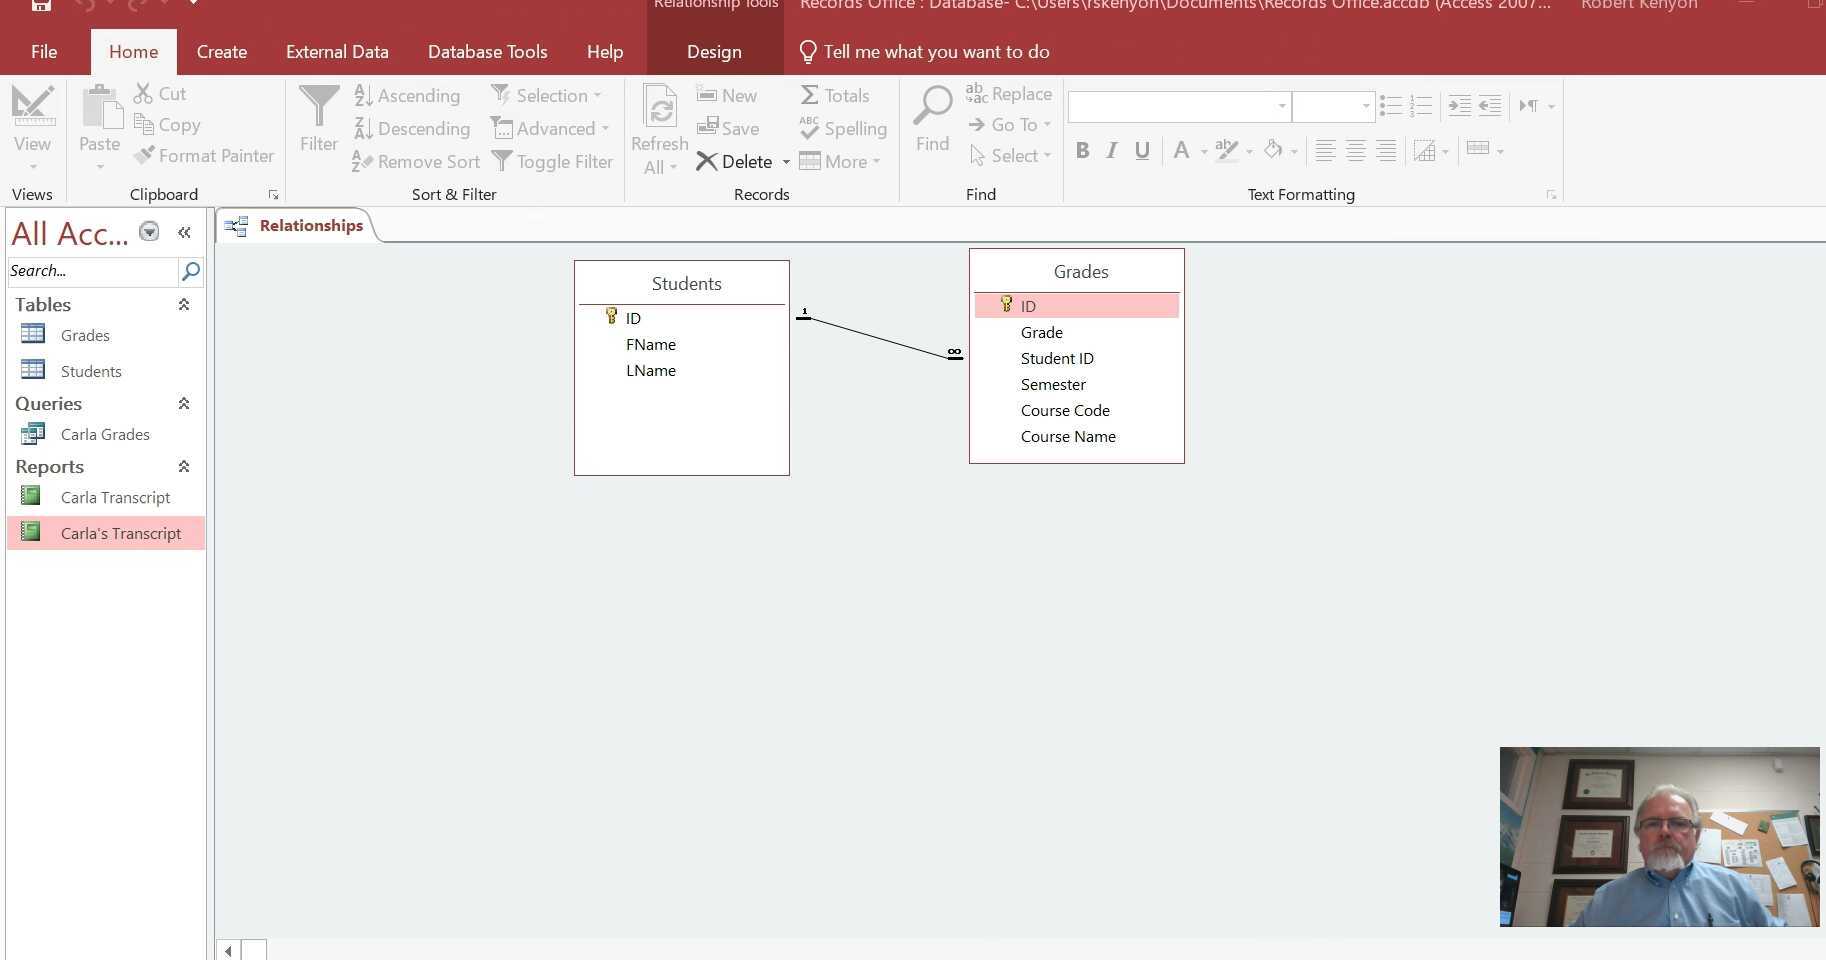Click the search magnifier in navigation pane

[190, 271]
